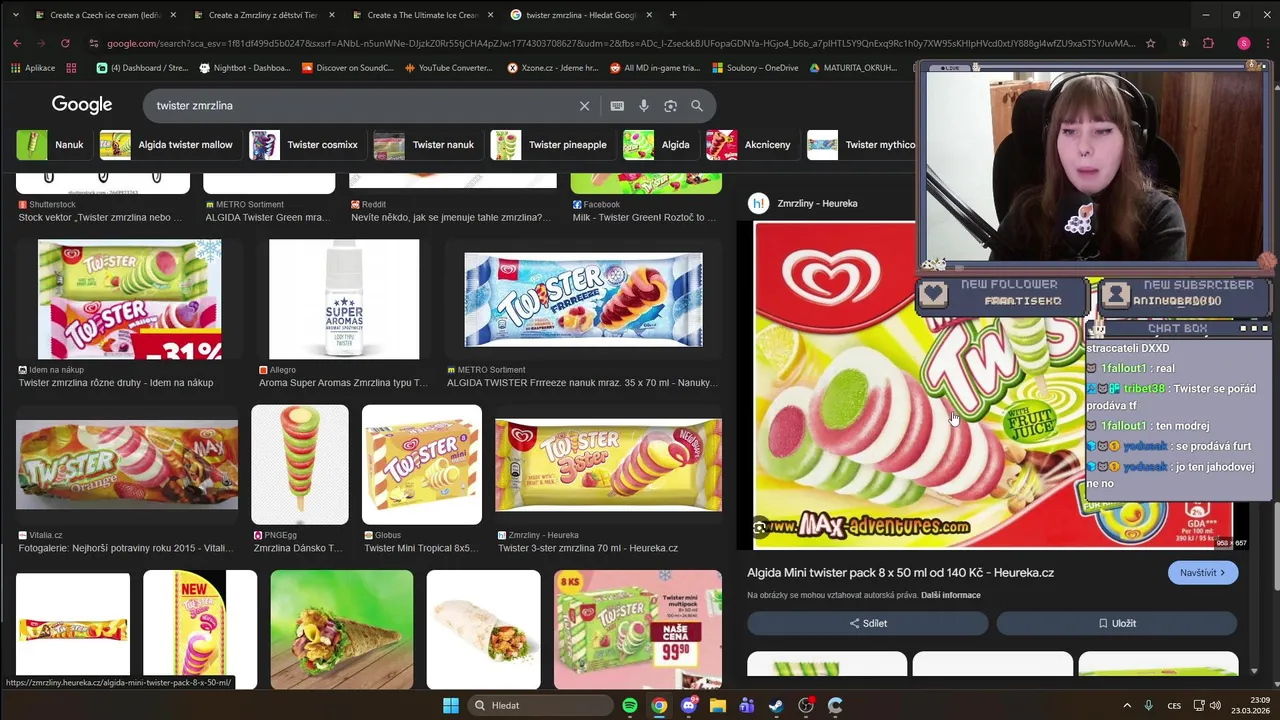
Task: Click the Google logo
Action: click(82, 105)
